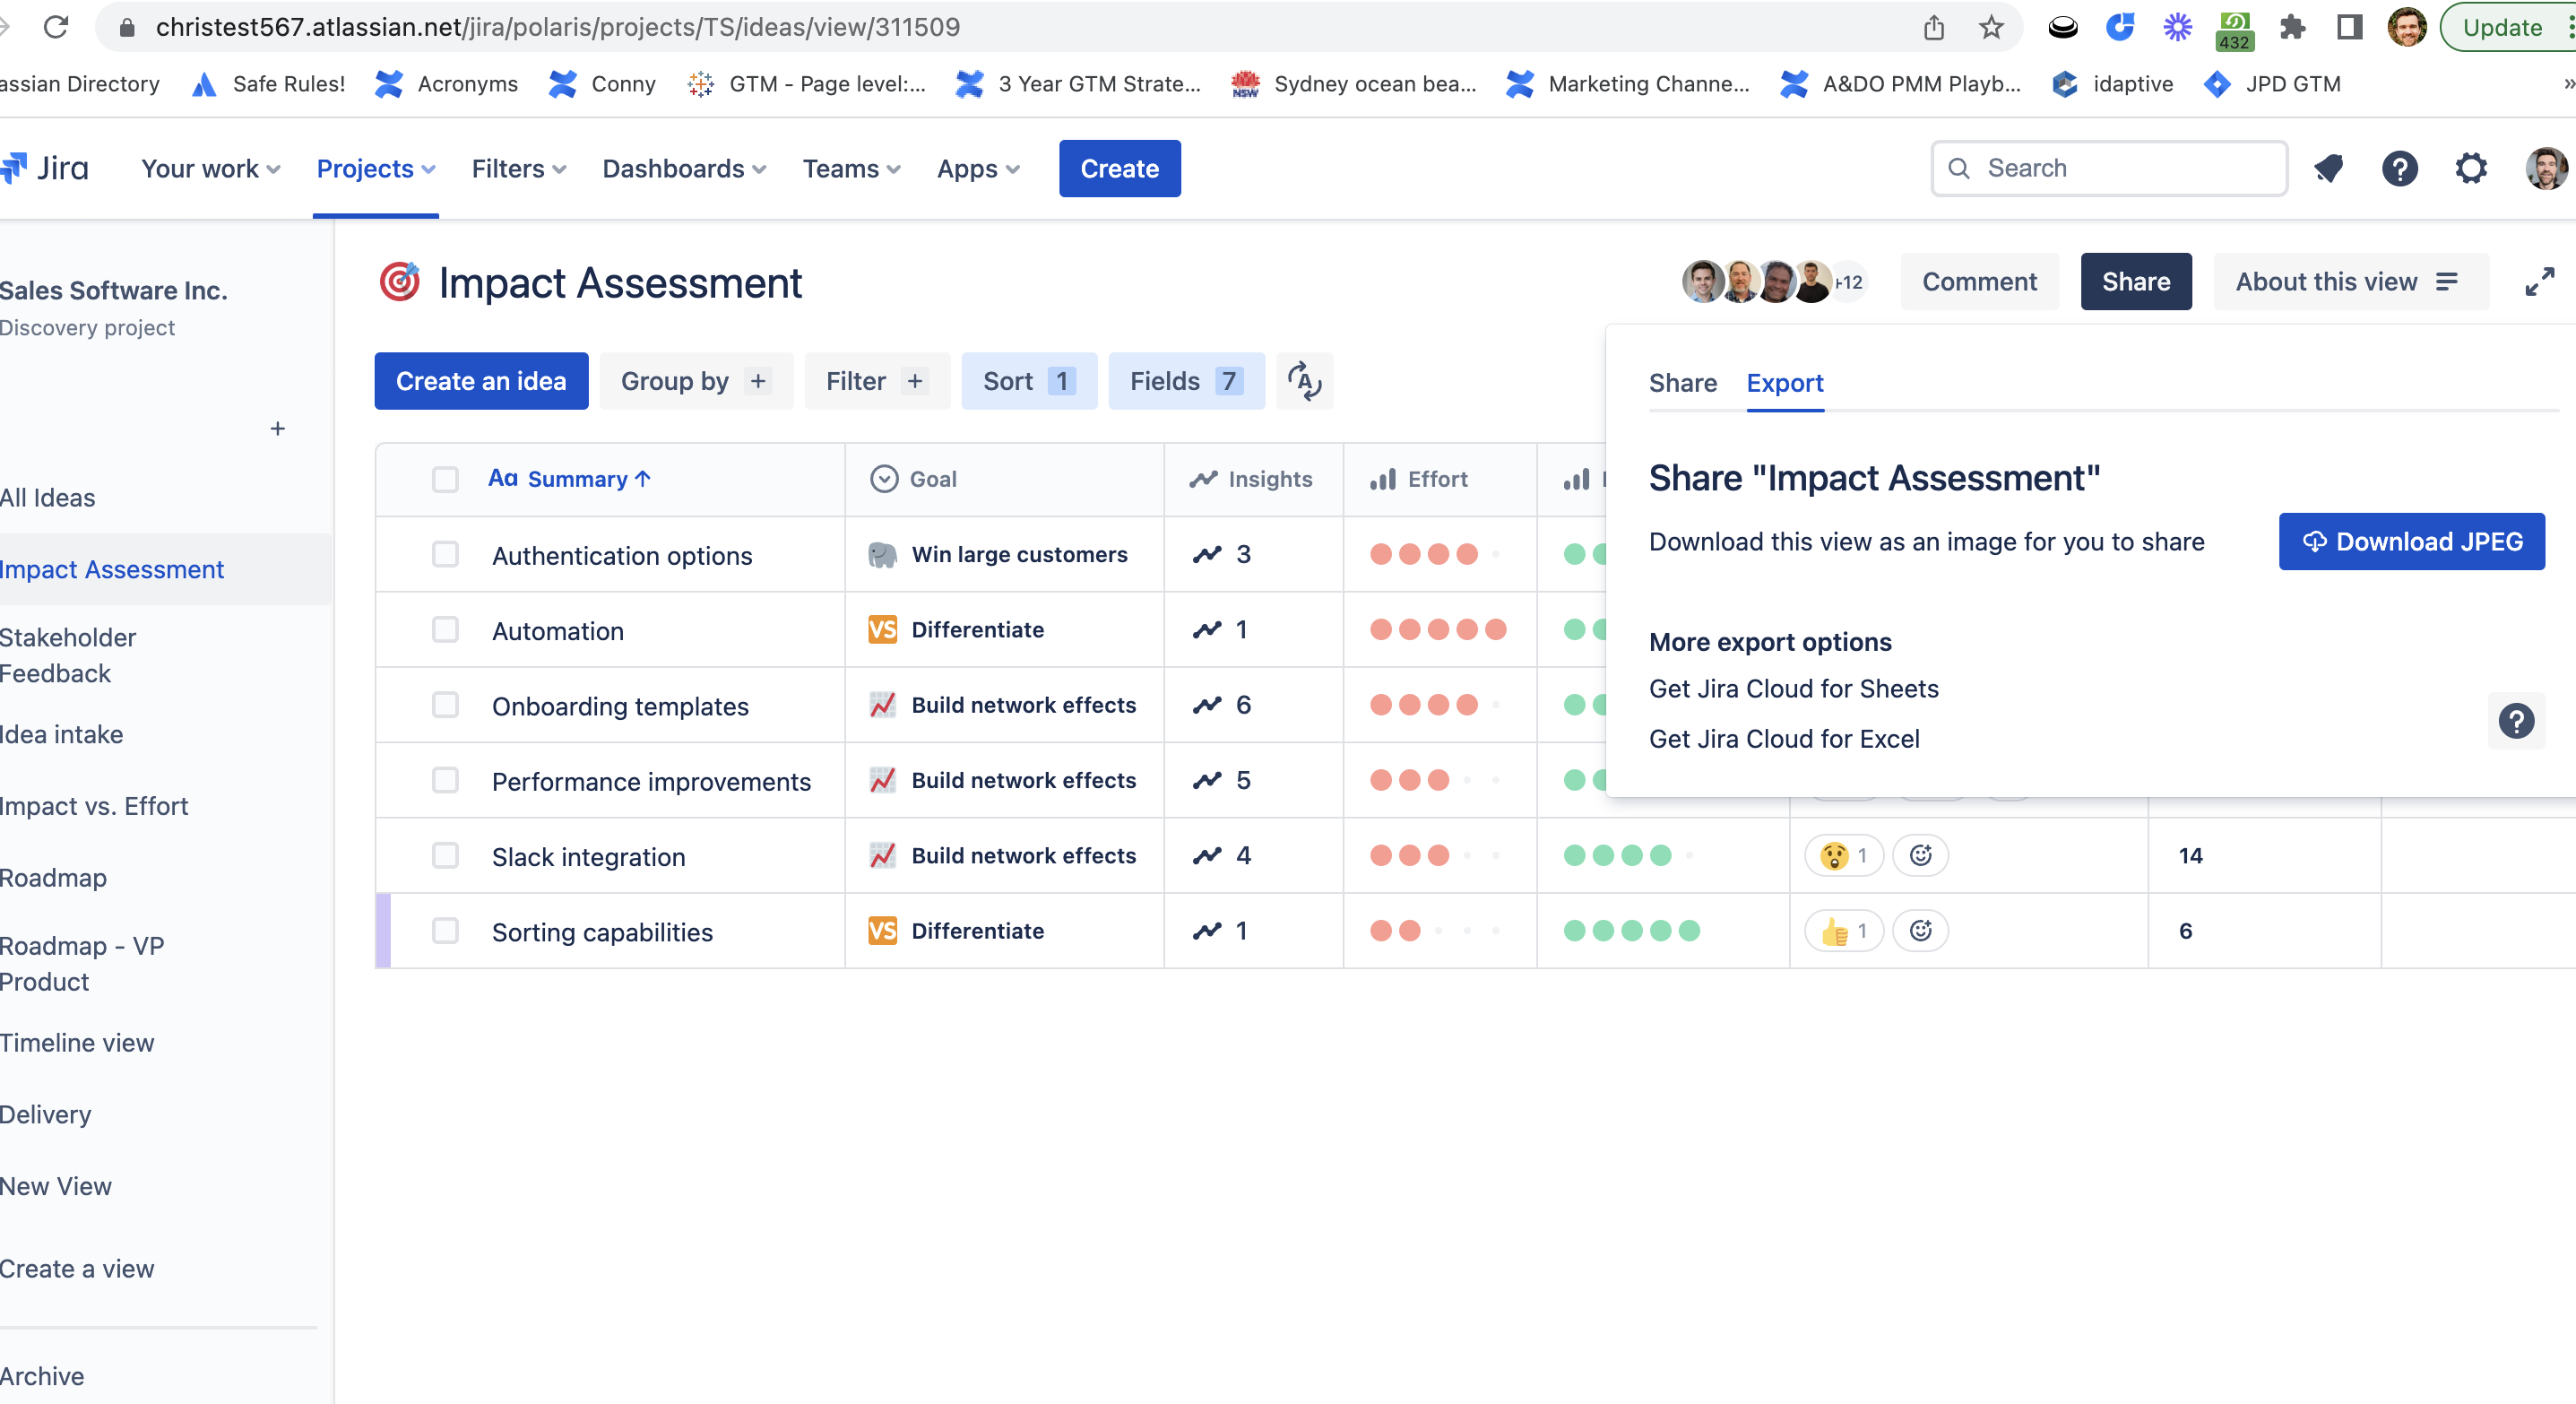Open the Apps dropdown

point(977,168)
